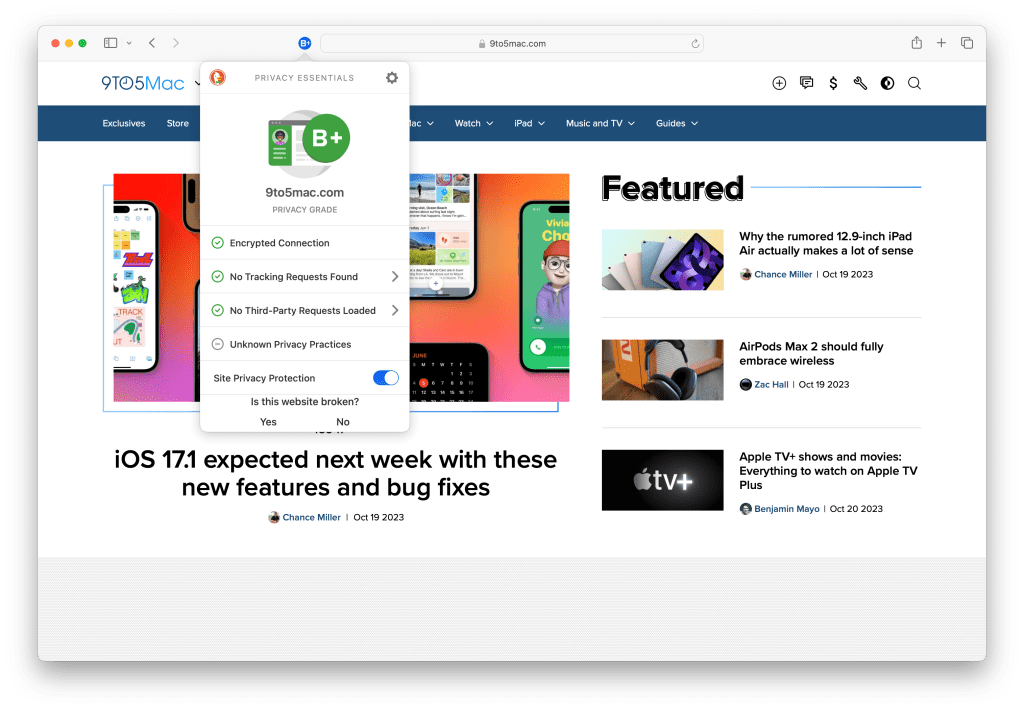Toggle the Safari sidebar visibility
The image size is (1024, 711).
tap(110, 42)
